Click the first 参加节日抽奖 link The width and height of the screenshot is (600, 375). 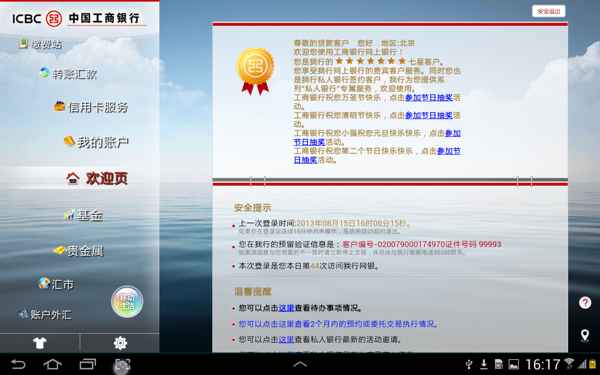(x=429, y=98)
